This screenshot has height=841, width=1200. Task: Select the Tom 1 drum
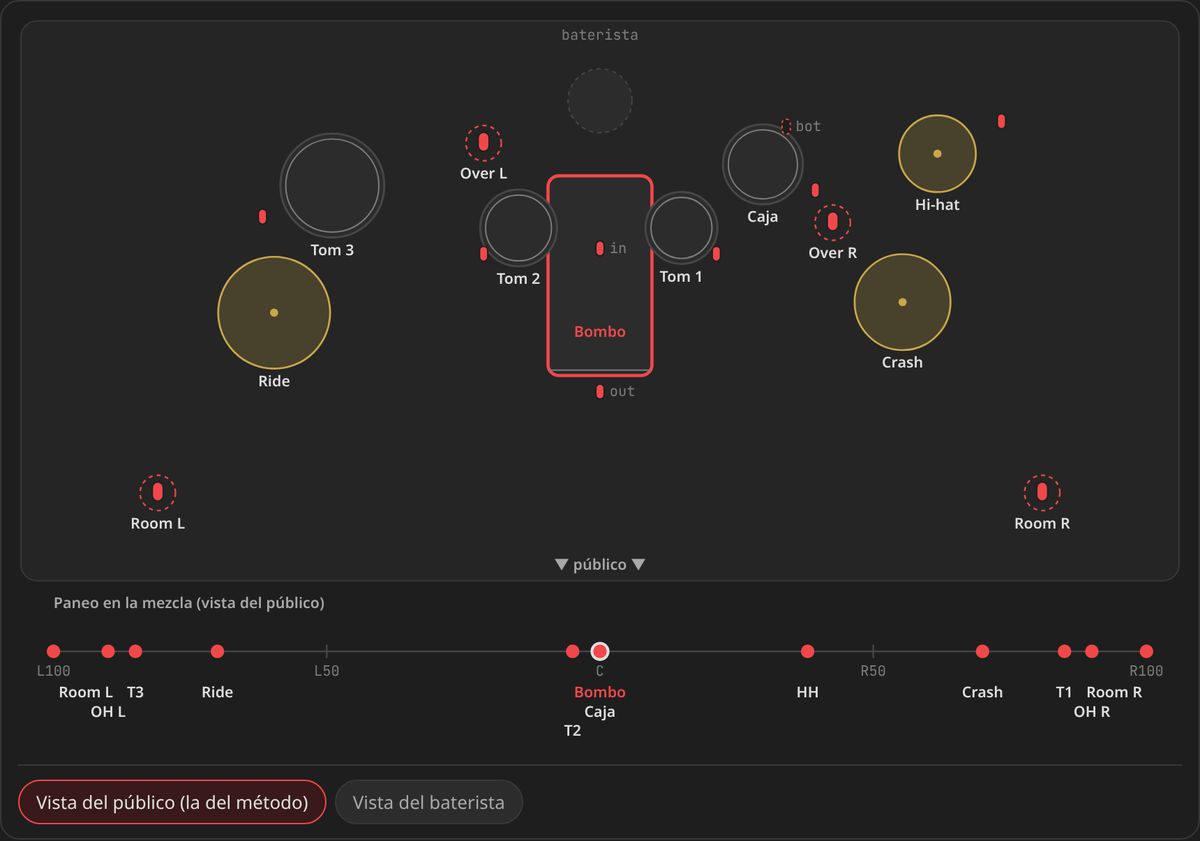(681, 227)
